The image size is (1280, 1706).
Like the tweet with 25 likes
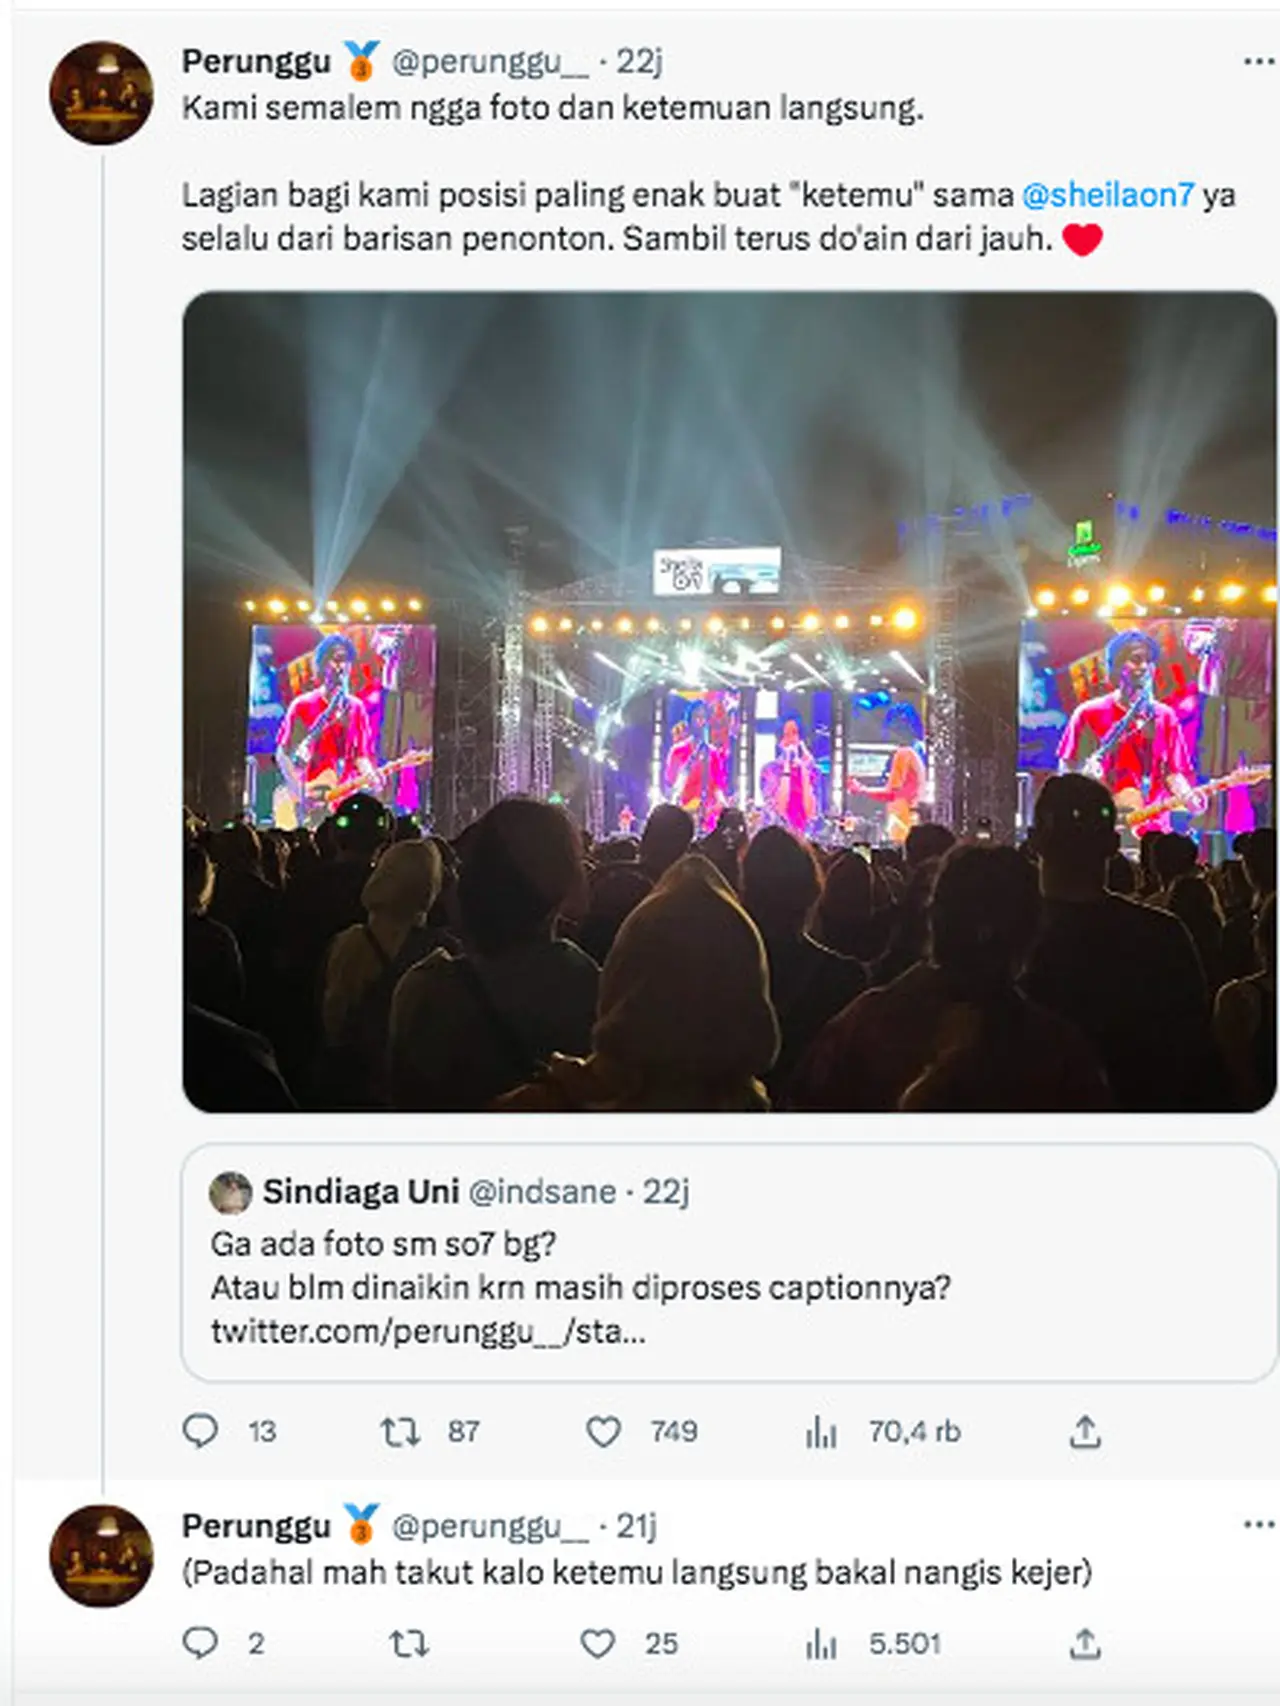[598, 1644]
